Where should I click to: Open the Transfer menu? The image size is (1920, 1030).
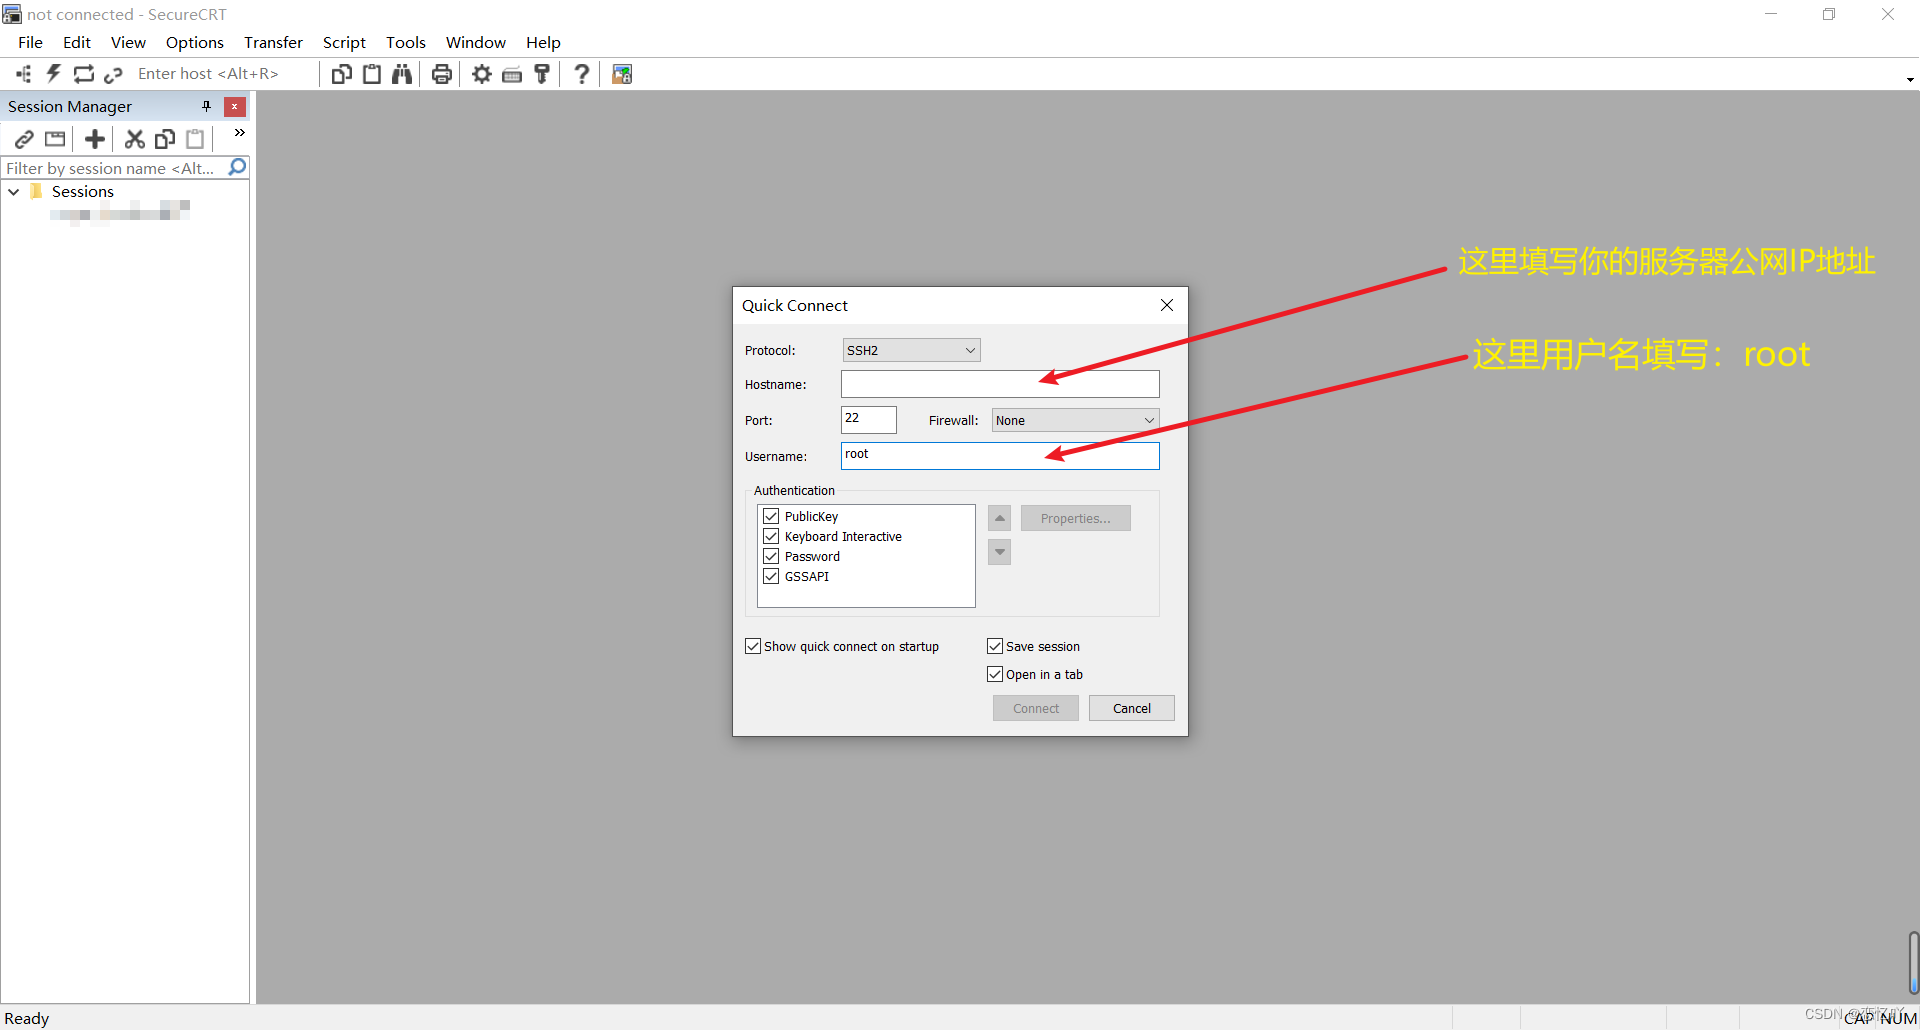tap(273, 42)
